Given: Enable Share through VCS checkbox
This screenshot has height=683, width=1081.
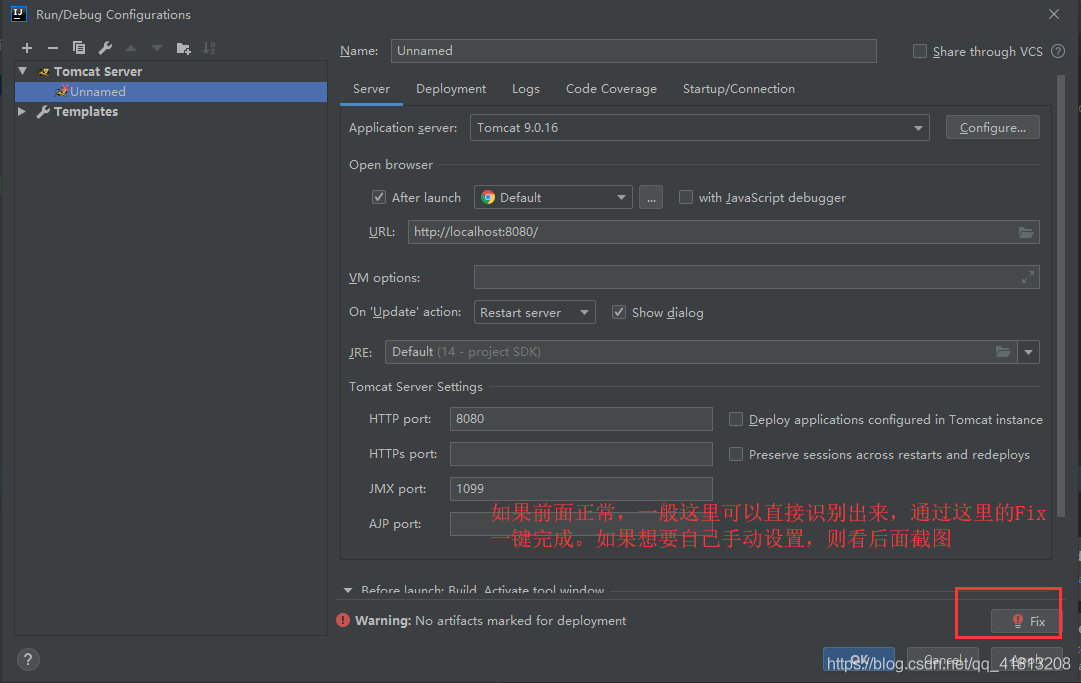Looking at the screenshot, I should (x=920, y=51).
